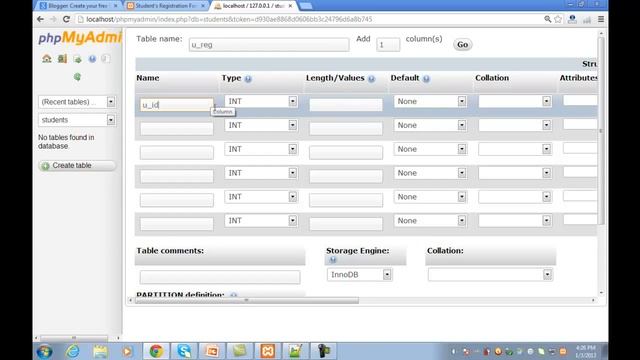This screenshot has height=360, width=640.
Task: Close the Student's Registration tab
Action: (x=202, y=6)
